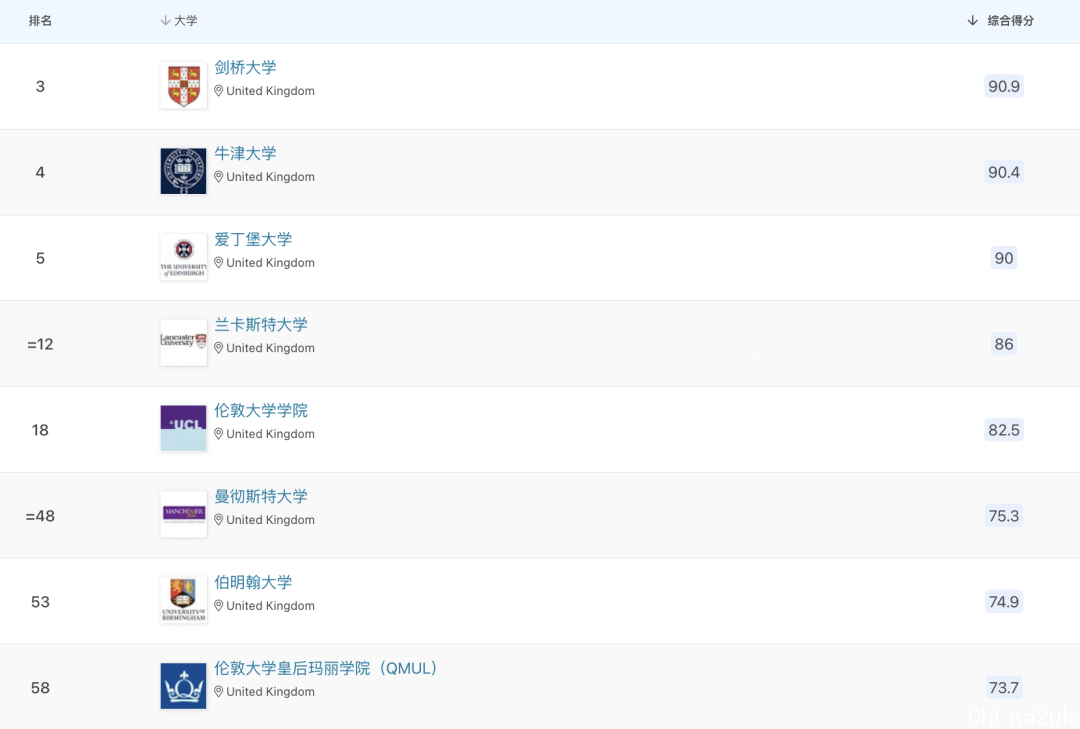Open the 牛津大学 link
The width and height of the screenshot is (1080, 729).
coord(245,154)
